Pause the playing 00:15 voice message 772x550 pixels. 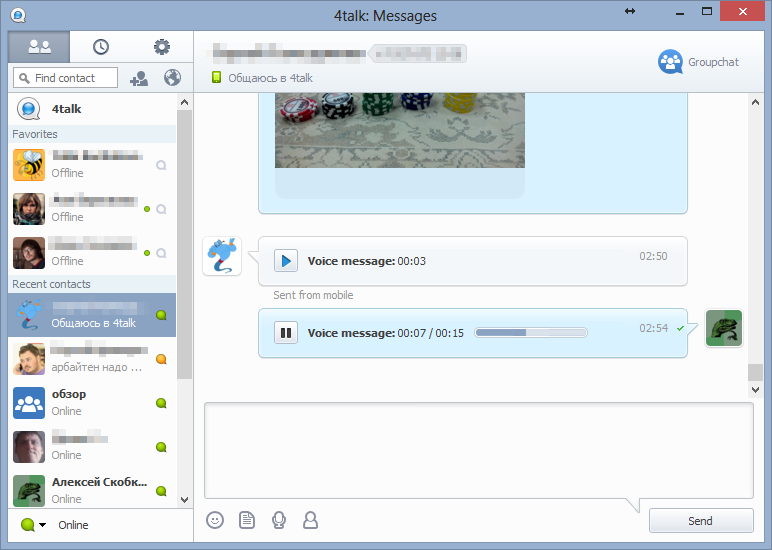[285, 333]
